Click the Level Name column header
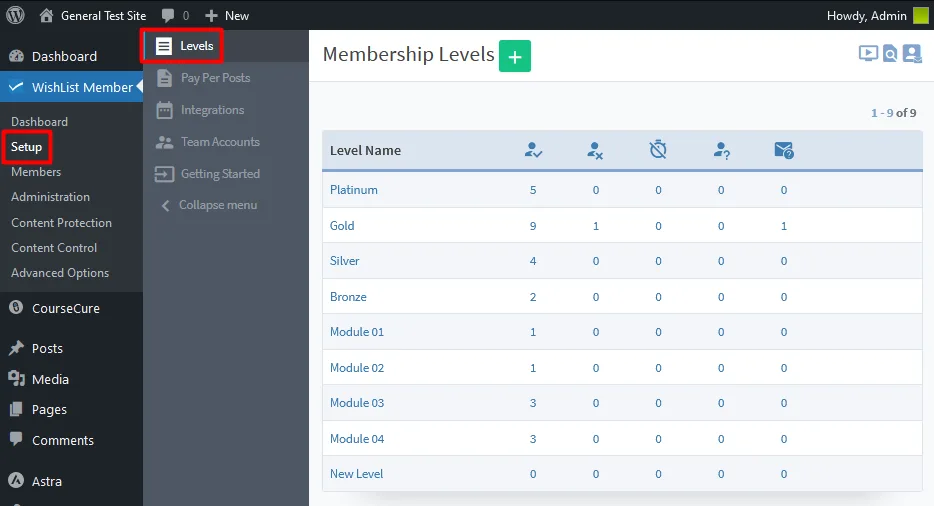The image size is (934, 506). 365,150
